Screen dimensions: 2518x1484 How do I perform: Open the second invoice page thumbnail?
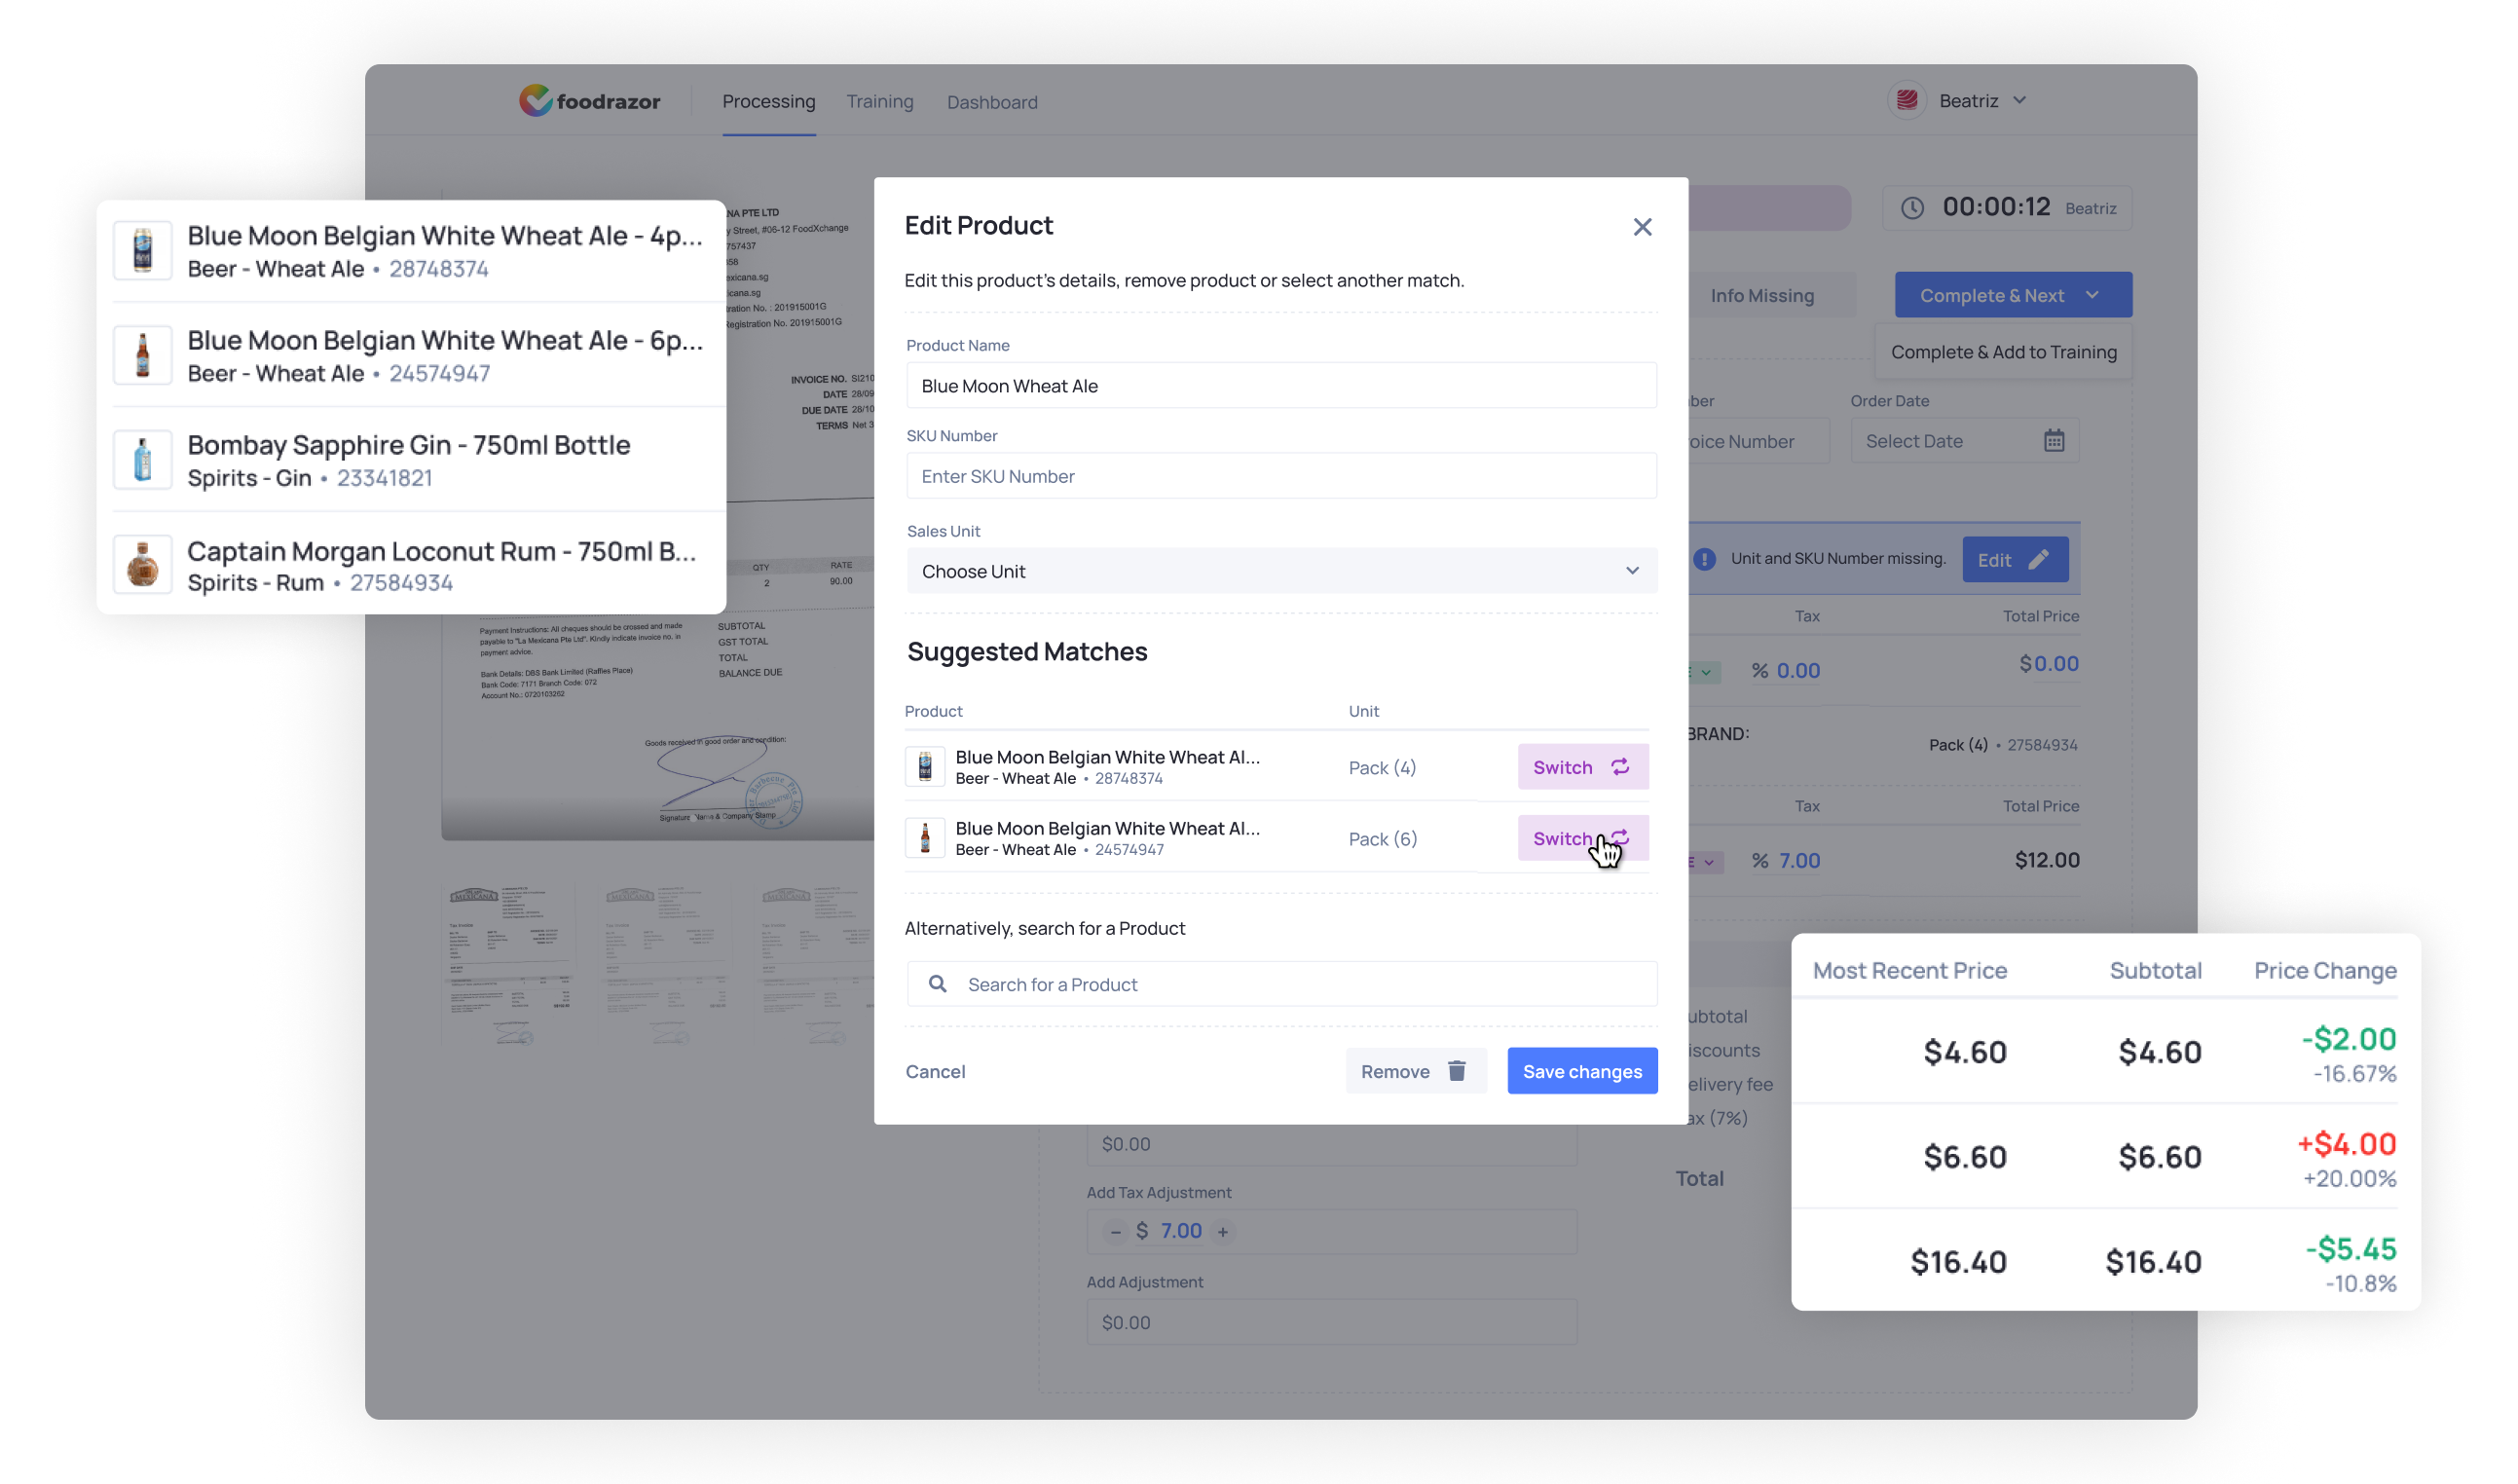point(665,964)
